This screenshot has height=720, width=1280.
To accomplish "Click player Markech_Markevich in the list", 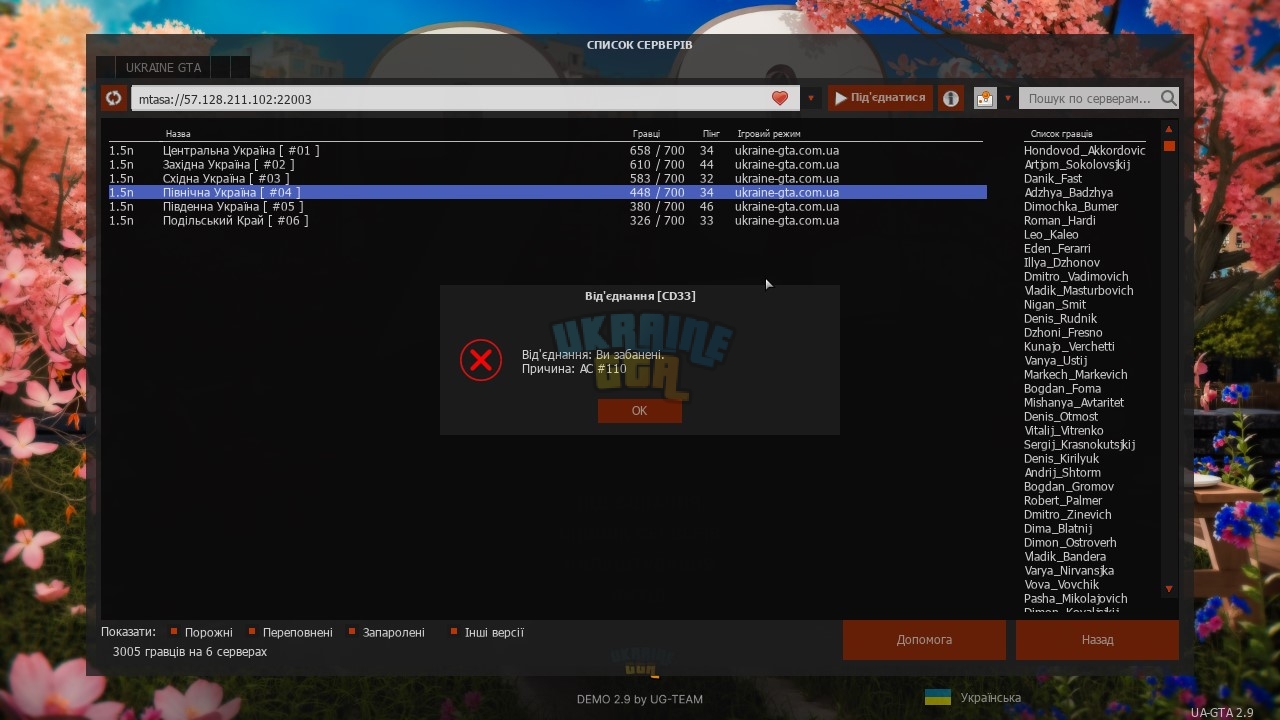I will coord(1076,375).
